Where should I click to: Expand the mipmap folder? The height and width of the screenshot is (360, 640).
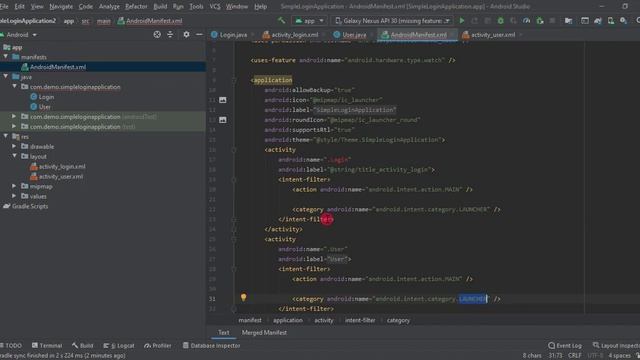click(x=15, y=186)
